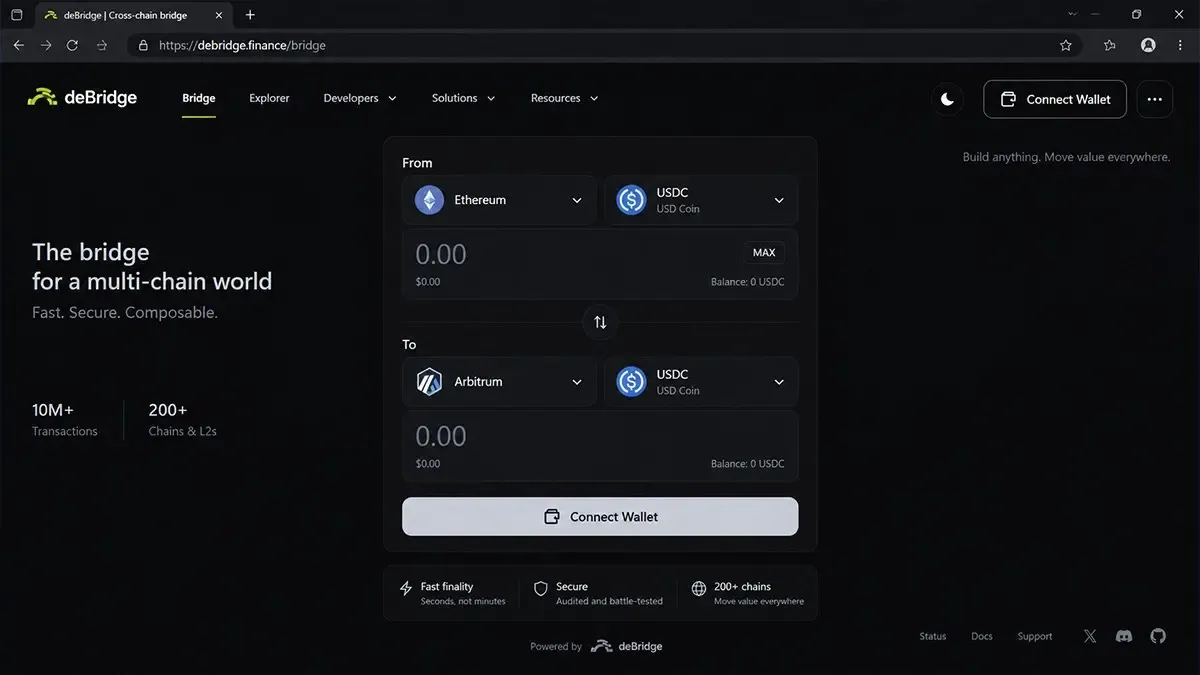
Task: Open the browser profile icon
Action: tap(1148, 45)
